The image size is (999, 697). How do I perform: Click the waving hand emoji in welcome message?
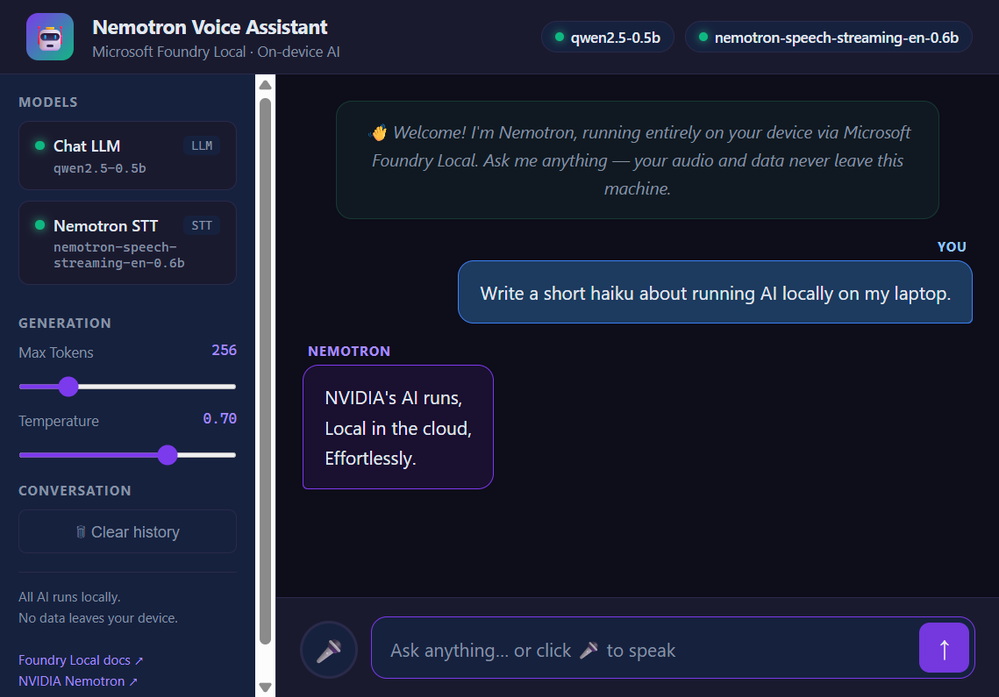(378, 133)
